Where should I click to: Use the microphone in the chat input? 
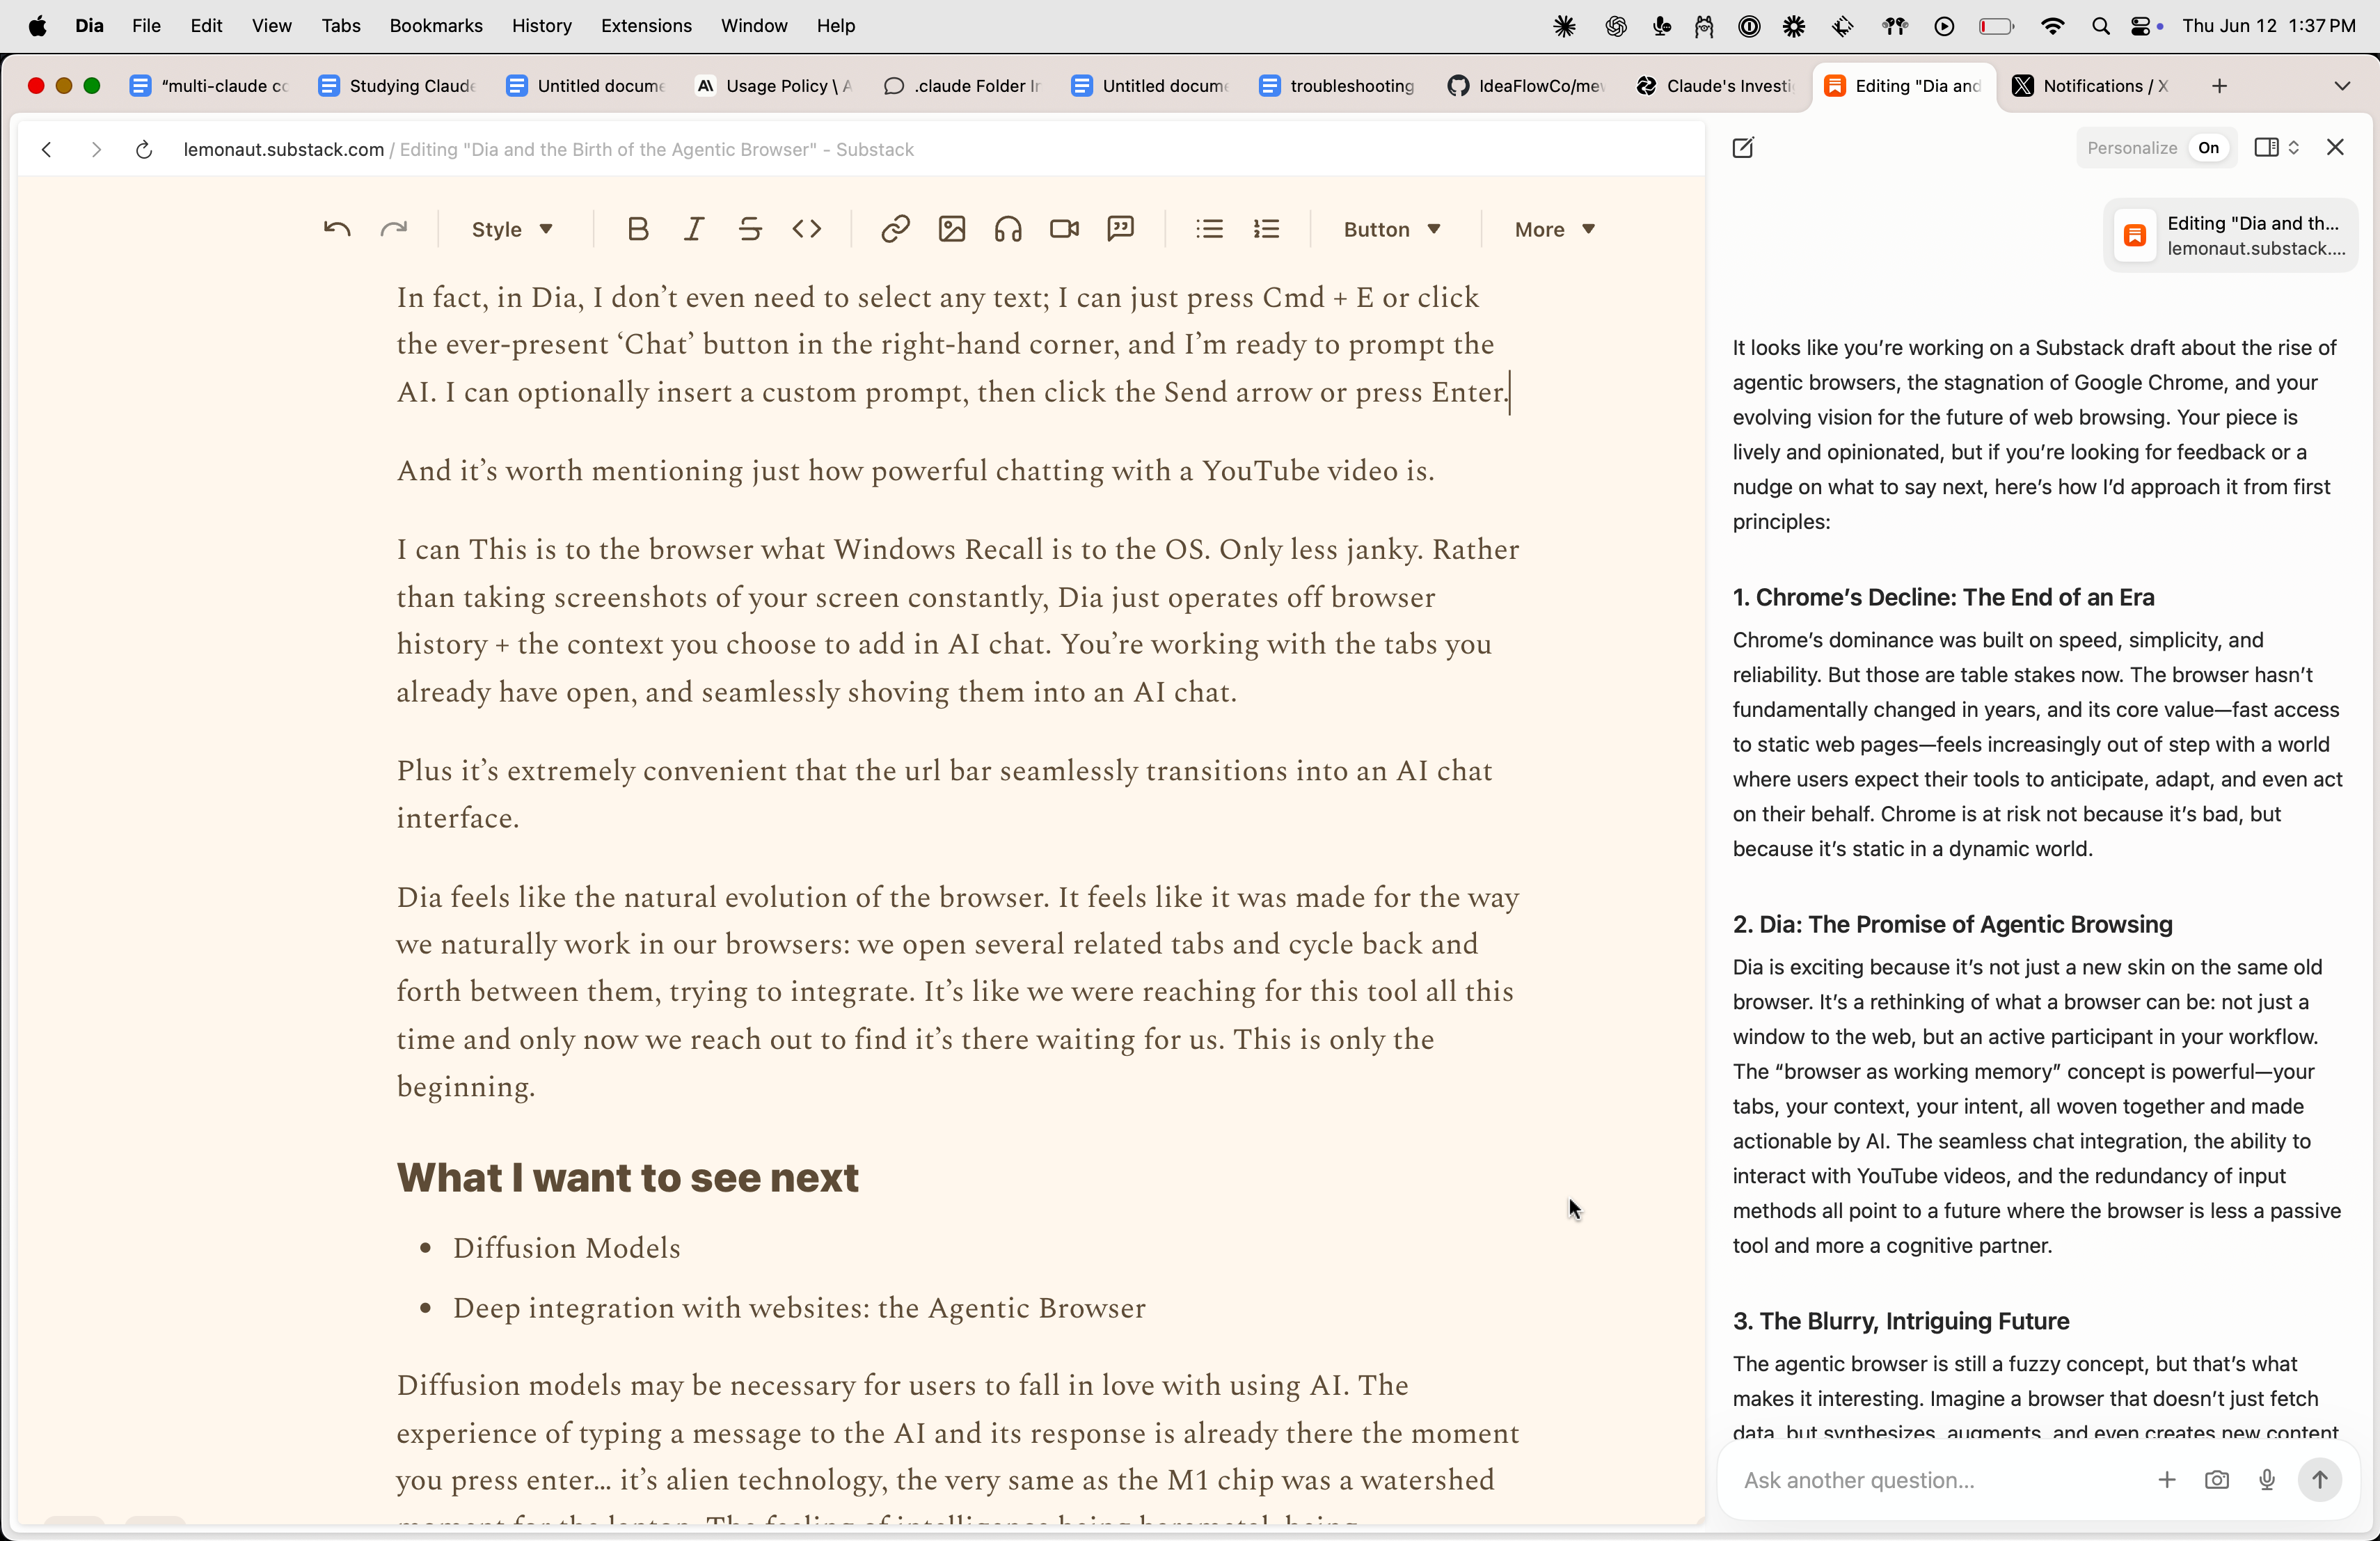point(2267,1481)
